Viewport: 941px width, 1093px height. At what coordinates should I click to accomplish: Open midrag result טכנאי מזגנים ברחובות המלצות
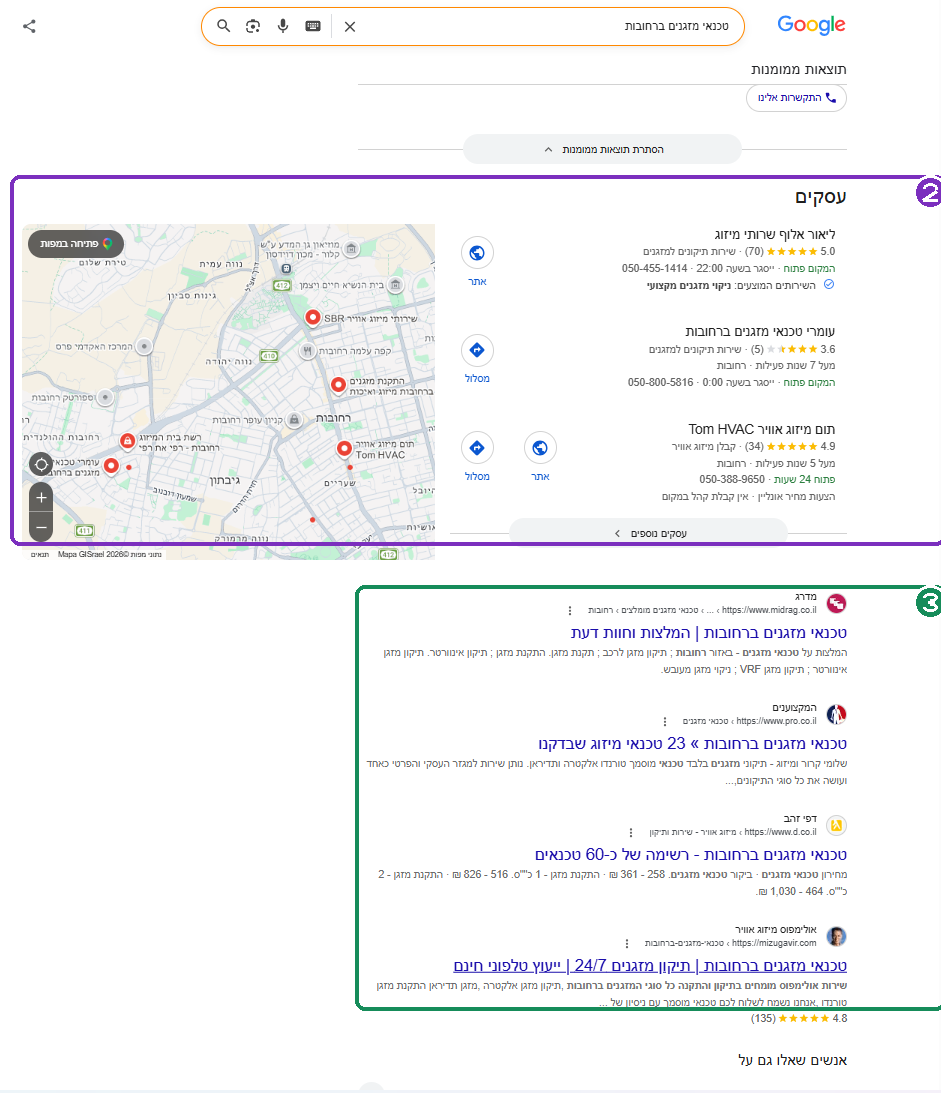point(709,633)
